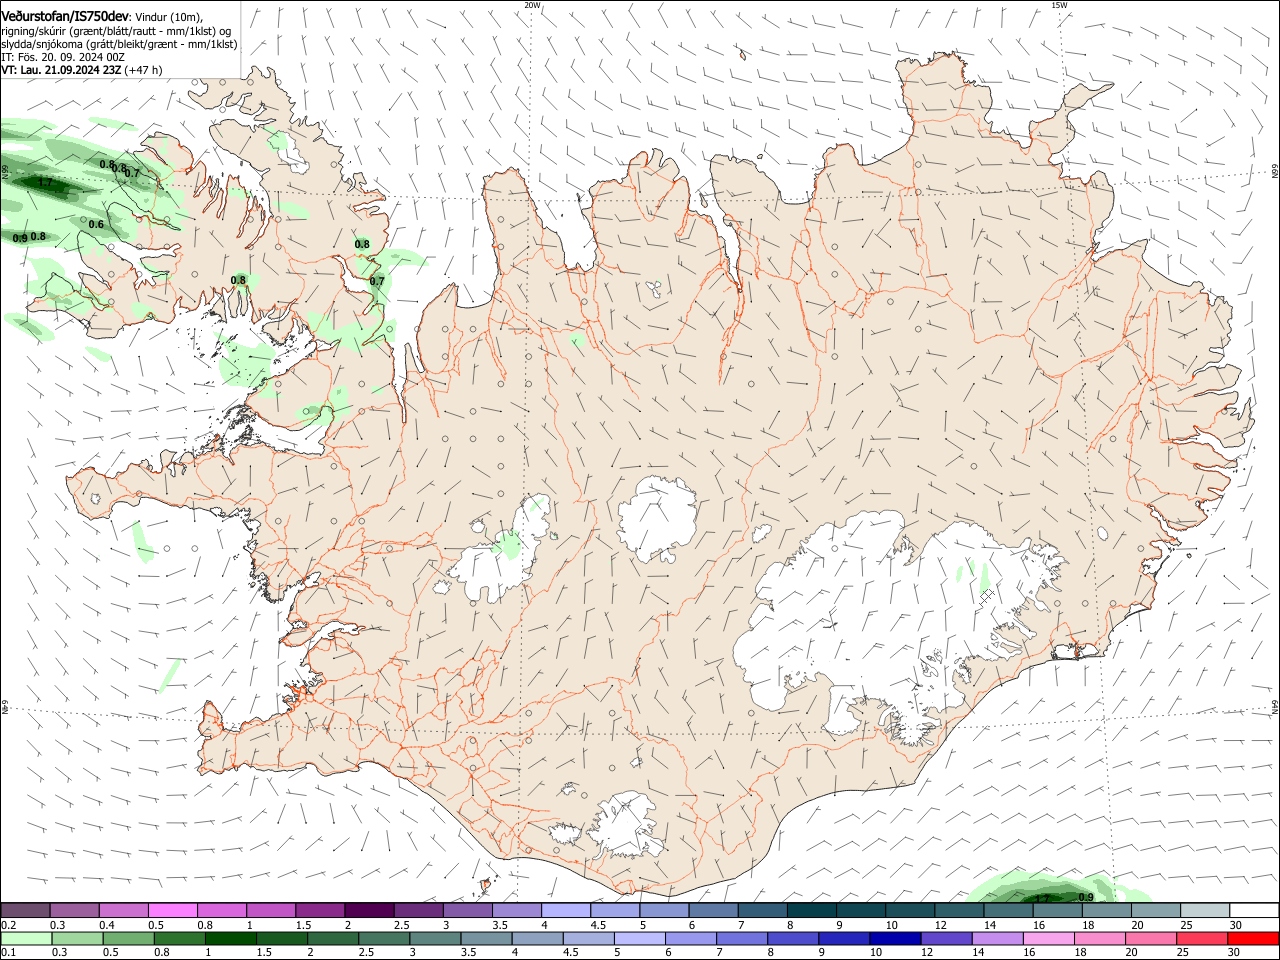The image size is (1280, 960).
Task: Click the Veðurstofan/IS750dev title text
Action: (65, 17)
